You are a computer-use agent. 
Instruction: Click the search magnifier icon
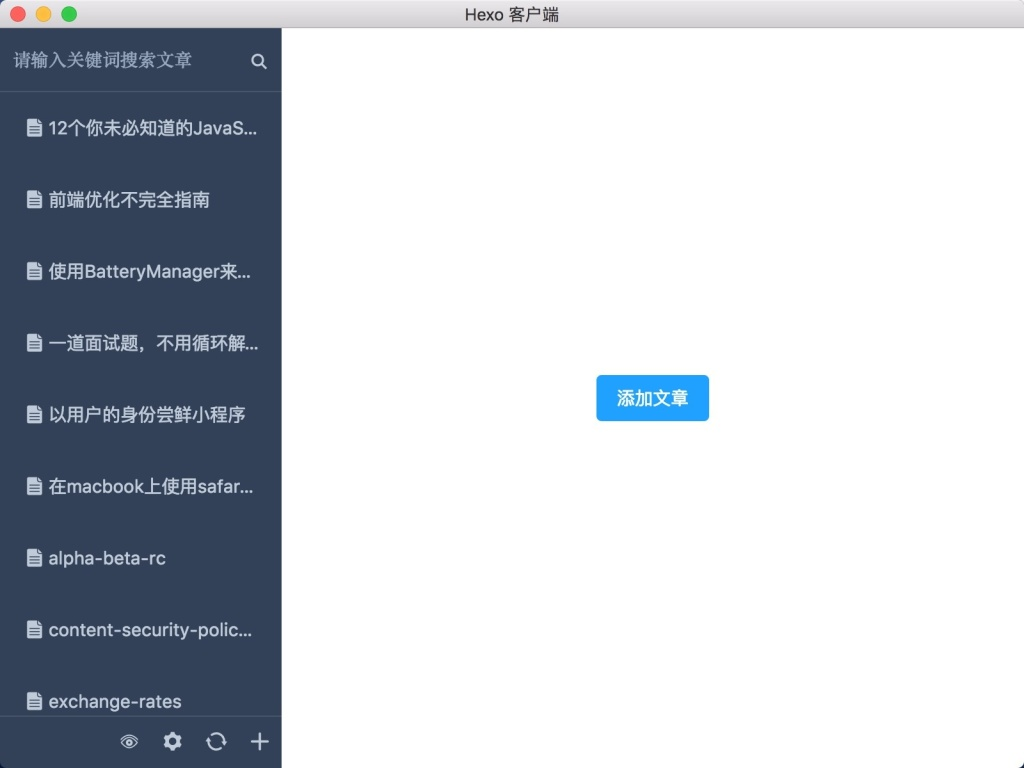pyautogui.click(x=259, y=61)
